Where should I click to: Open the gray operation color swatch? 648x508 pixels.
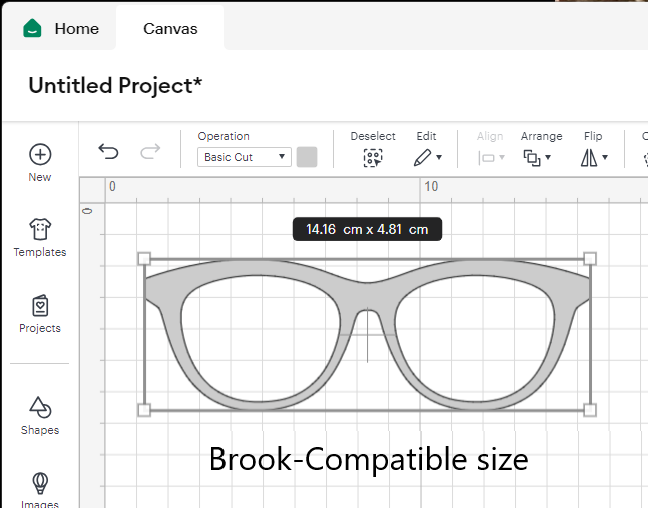point(307,157)
